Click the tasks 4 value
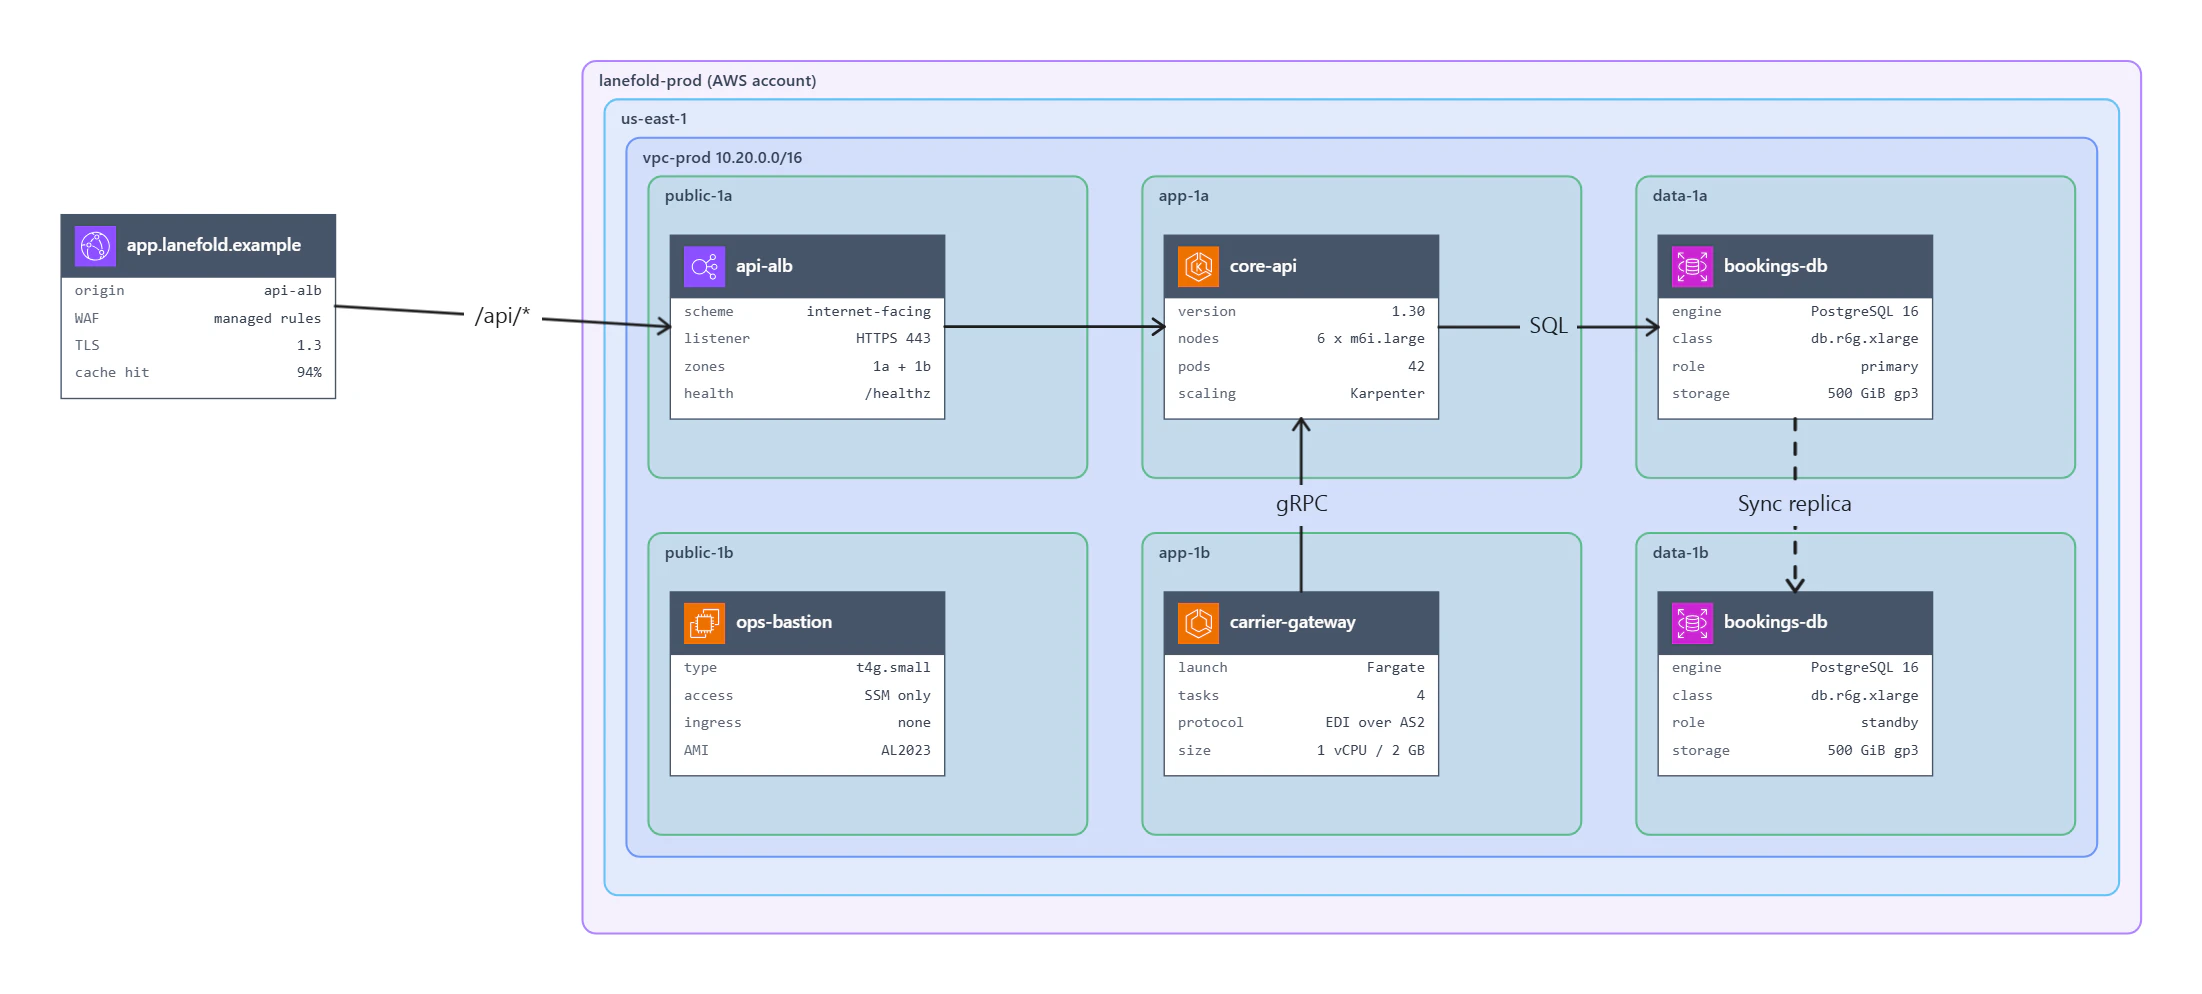The image size is (2202, 994). click(x=1420, y=696)
